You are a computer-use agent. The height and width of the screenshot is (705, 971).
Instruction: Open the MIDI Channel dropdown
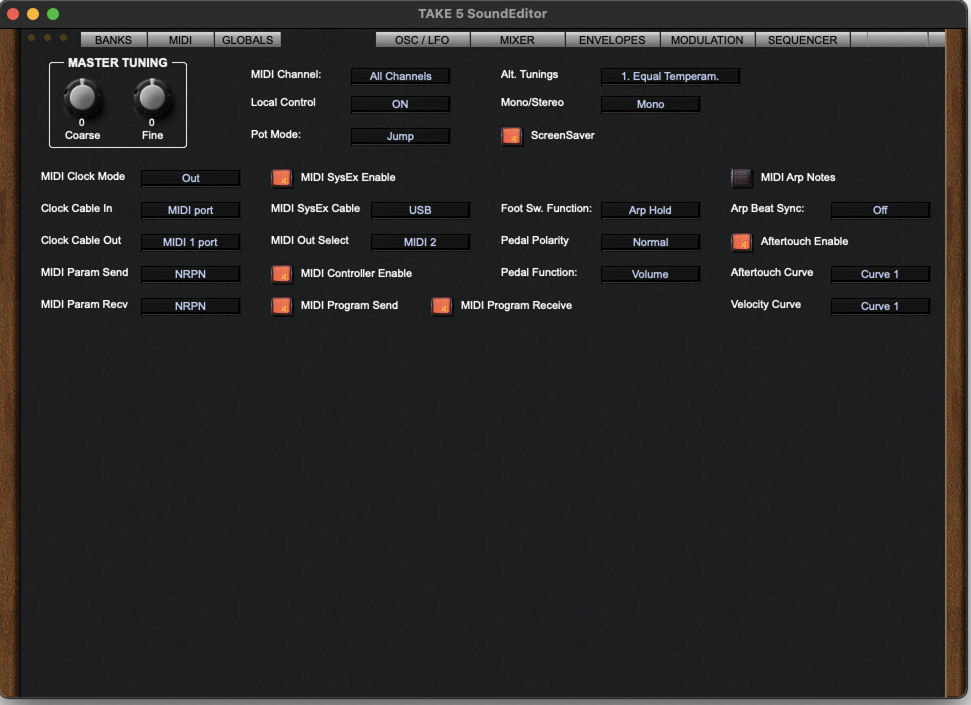click(400, 76)
